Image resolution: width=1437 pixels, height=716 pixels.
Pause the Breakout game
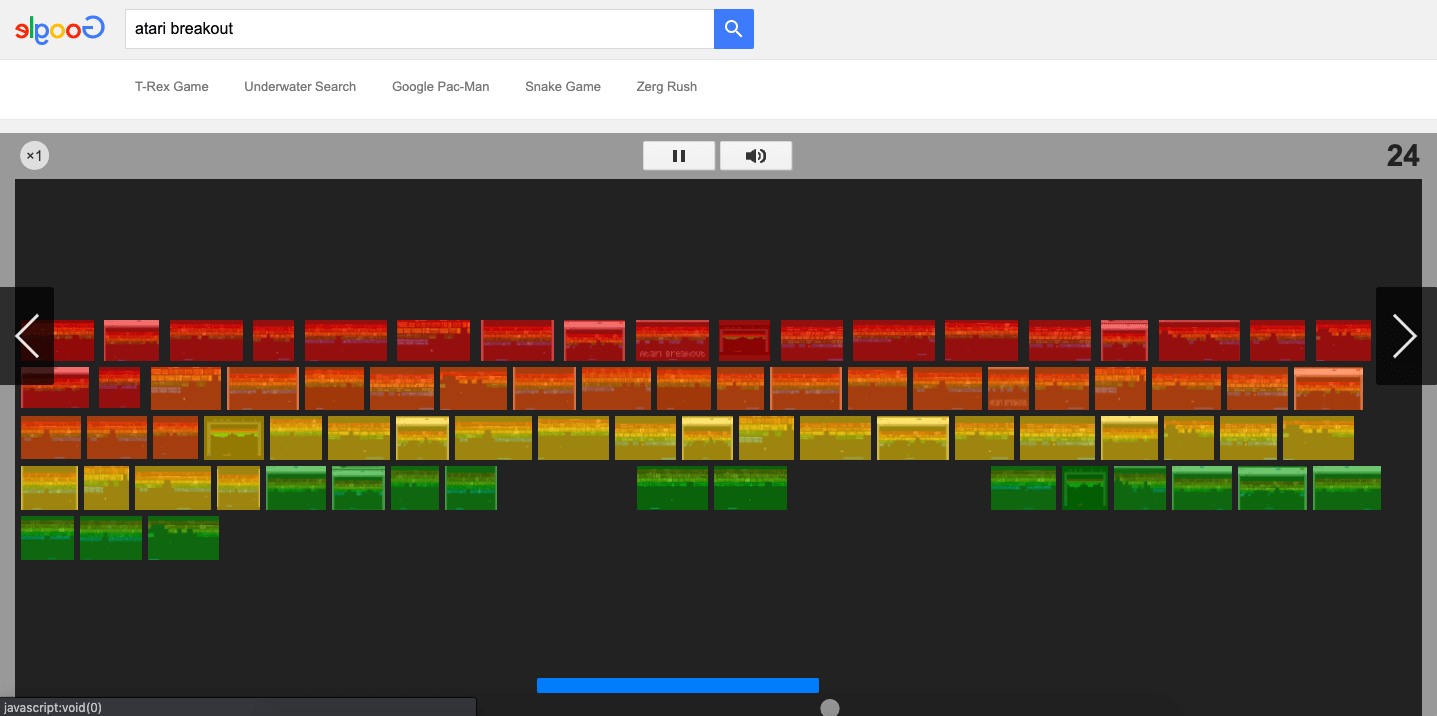[679, 156]
